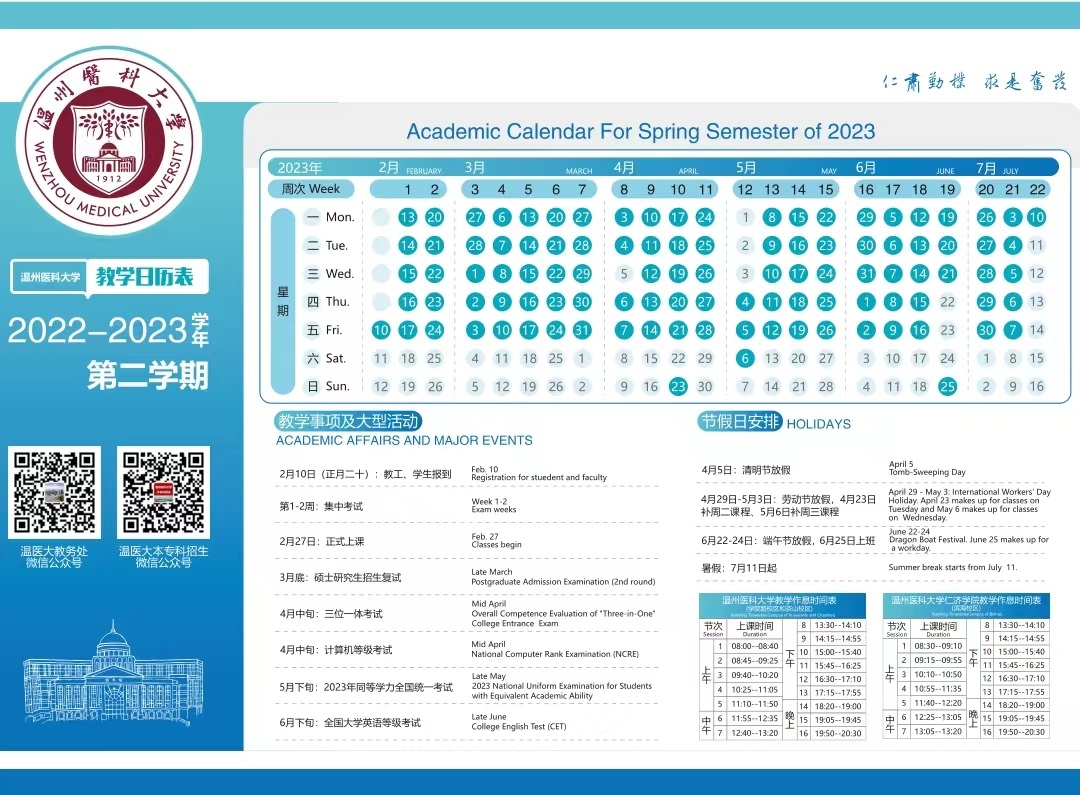Select the 7月 JULY month header
Image resolution: width=1080 pixels, height=795 pixels.
pos(997,167)
